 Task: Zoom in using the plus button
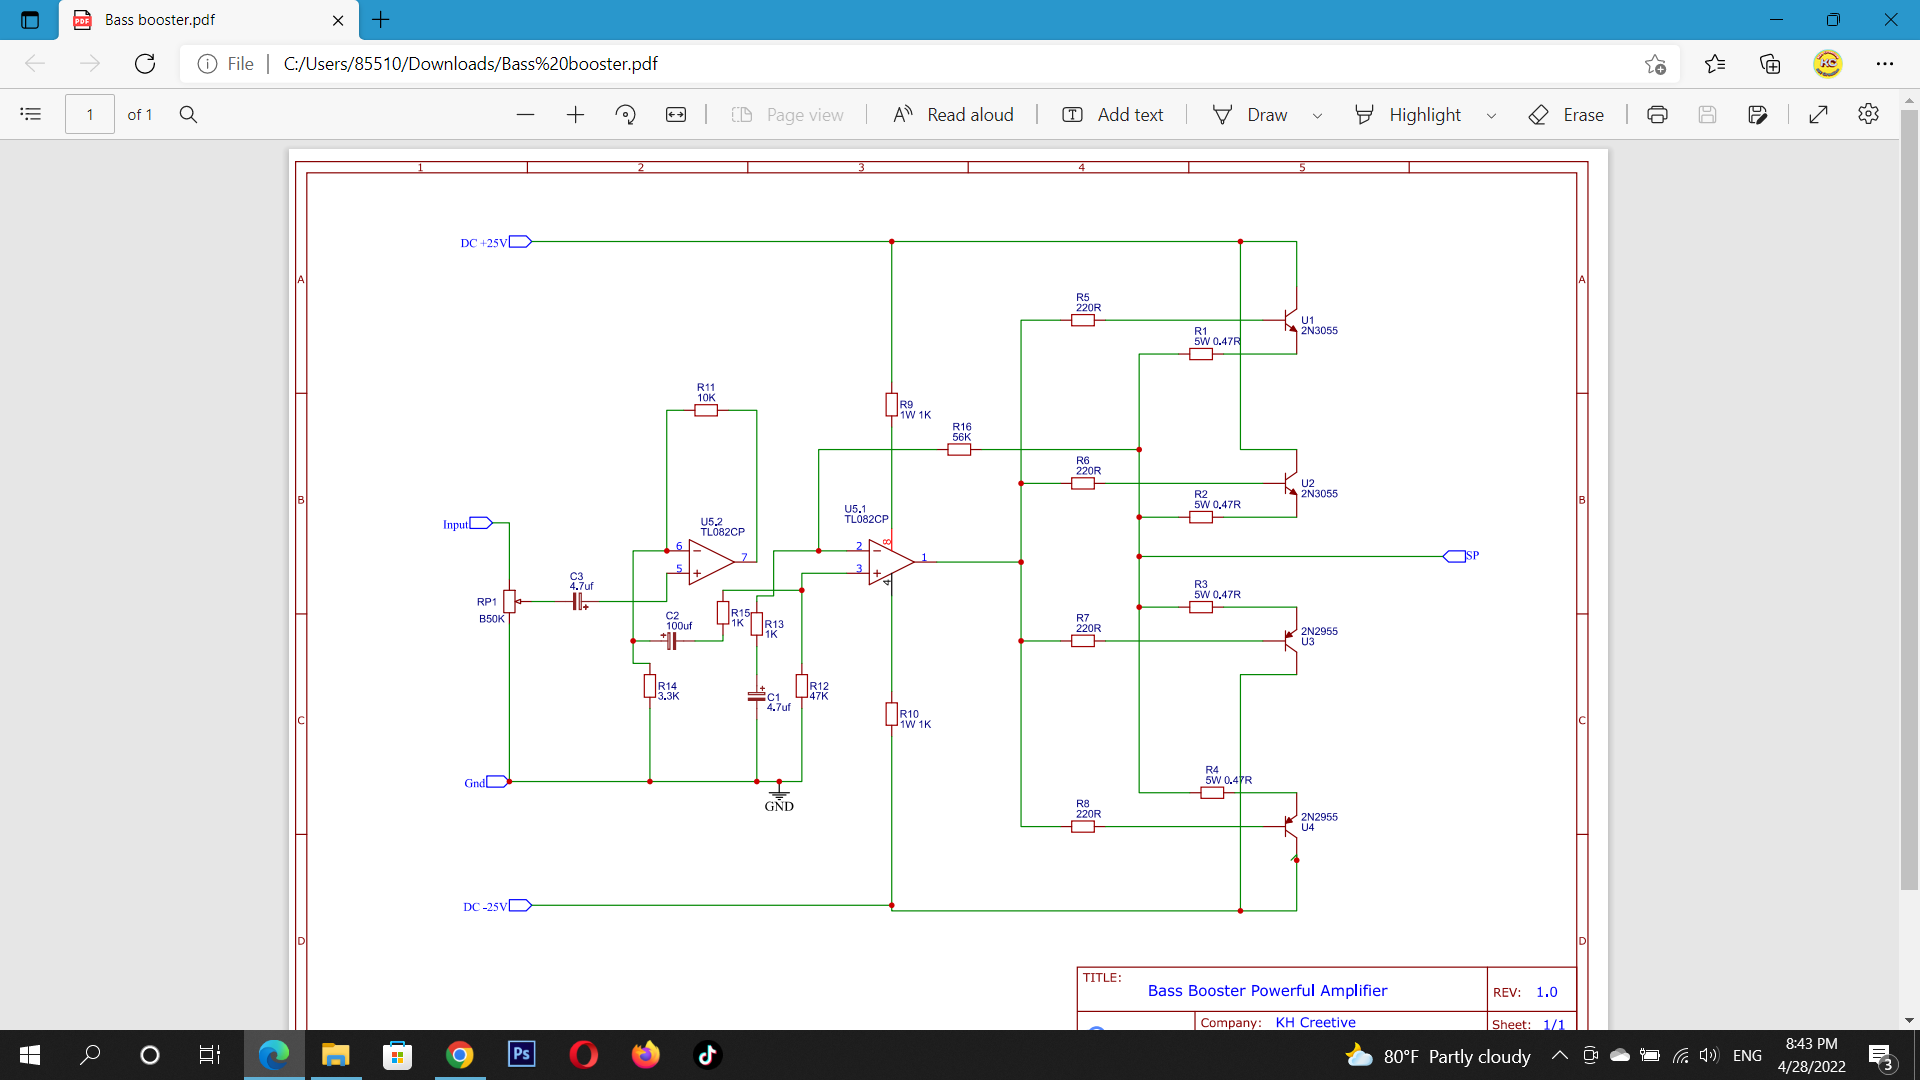point(575,114)
